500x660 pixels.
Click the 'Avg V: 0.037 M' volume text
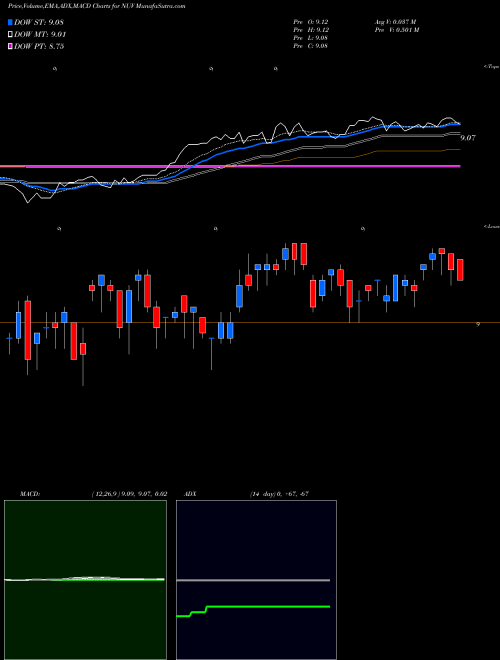pos(395,21)
